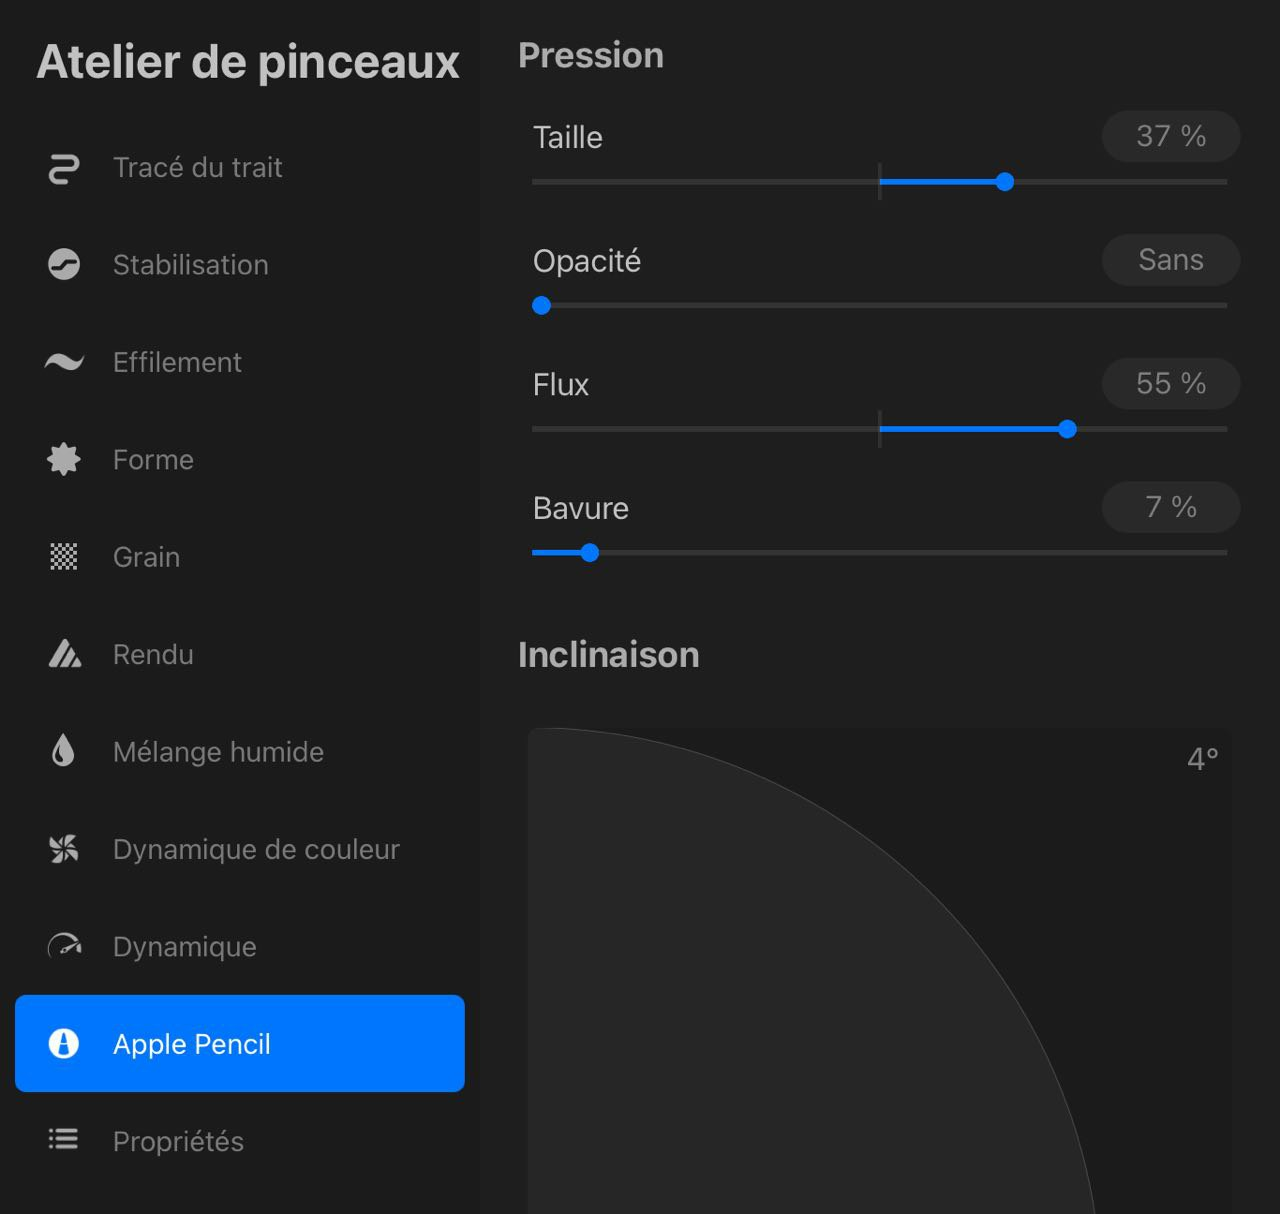Select the Grain checkerboard icon
This screenshot has width=1280, height=1214.
64,557
